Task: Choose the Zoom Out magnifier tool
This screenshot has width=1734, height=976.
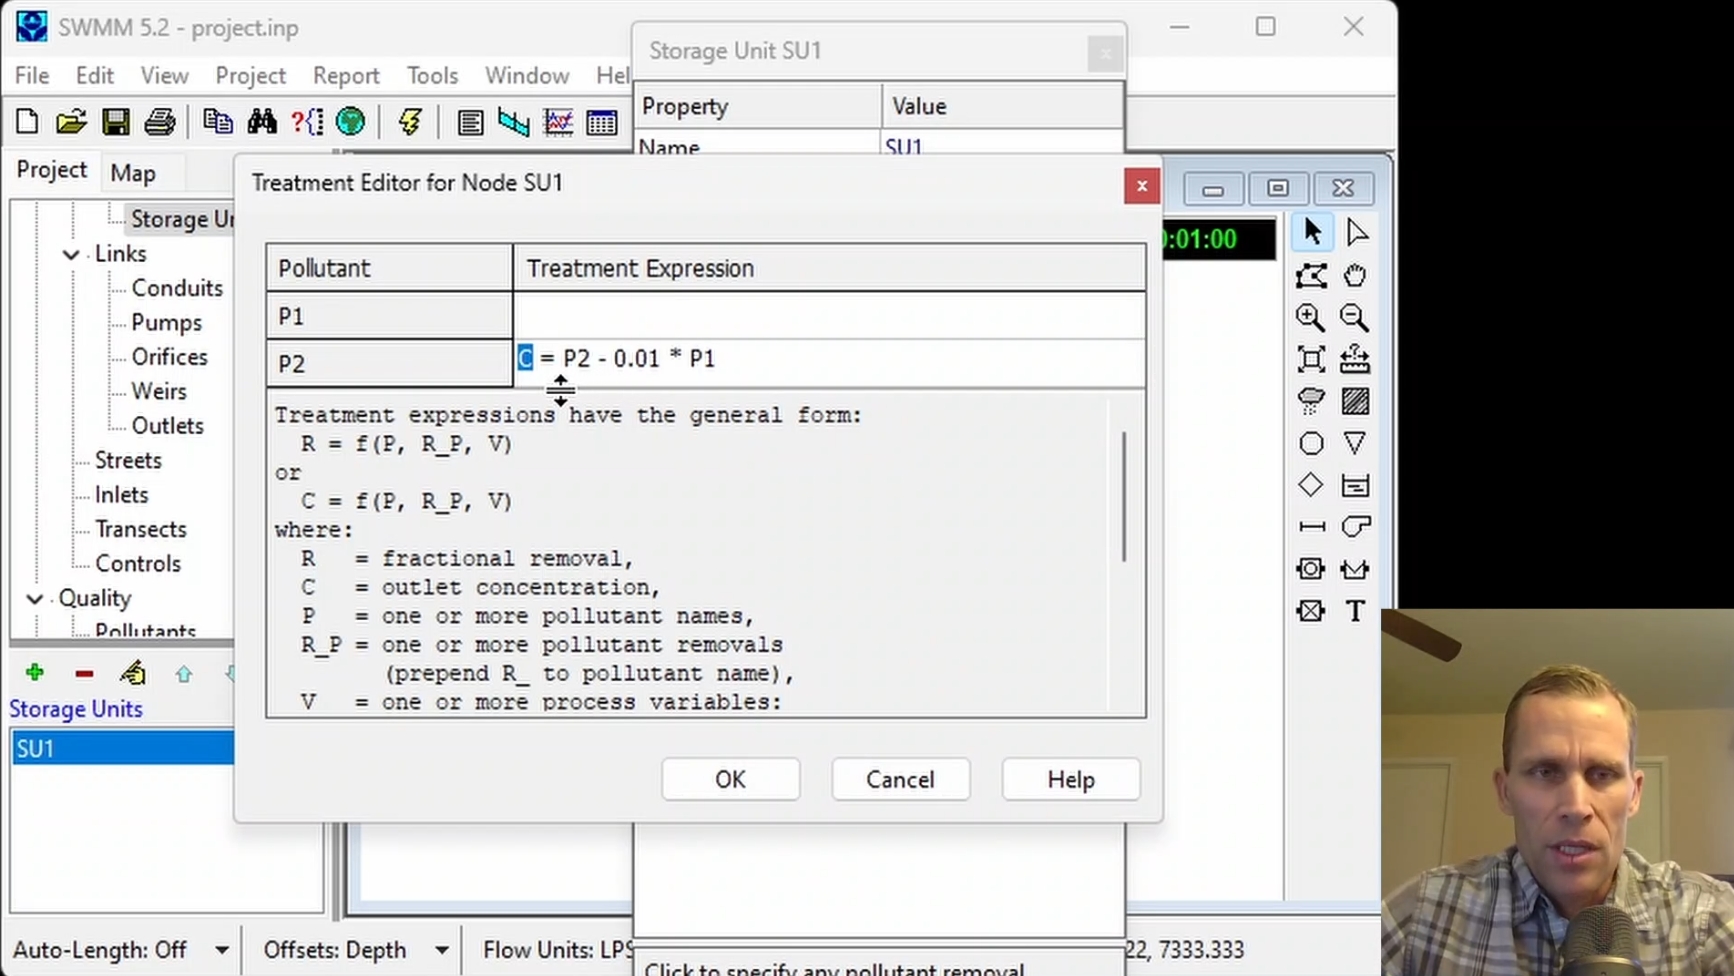Action: coord(1355,318)
